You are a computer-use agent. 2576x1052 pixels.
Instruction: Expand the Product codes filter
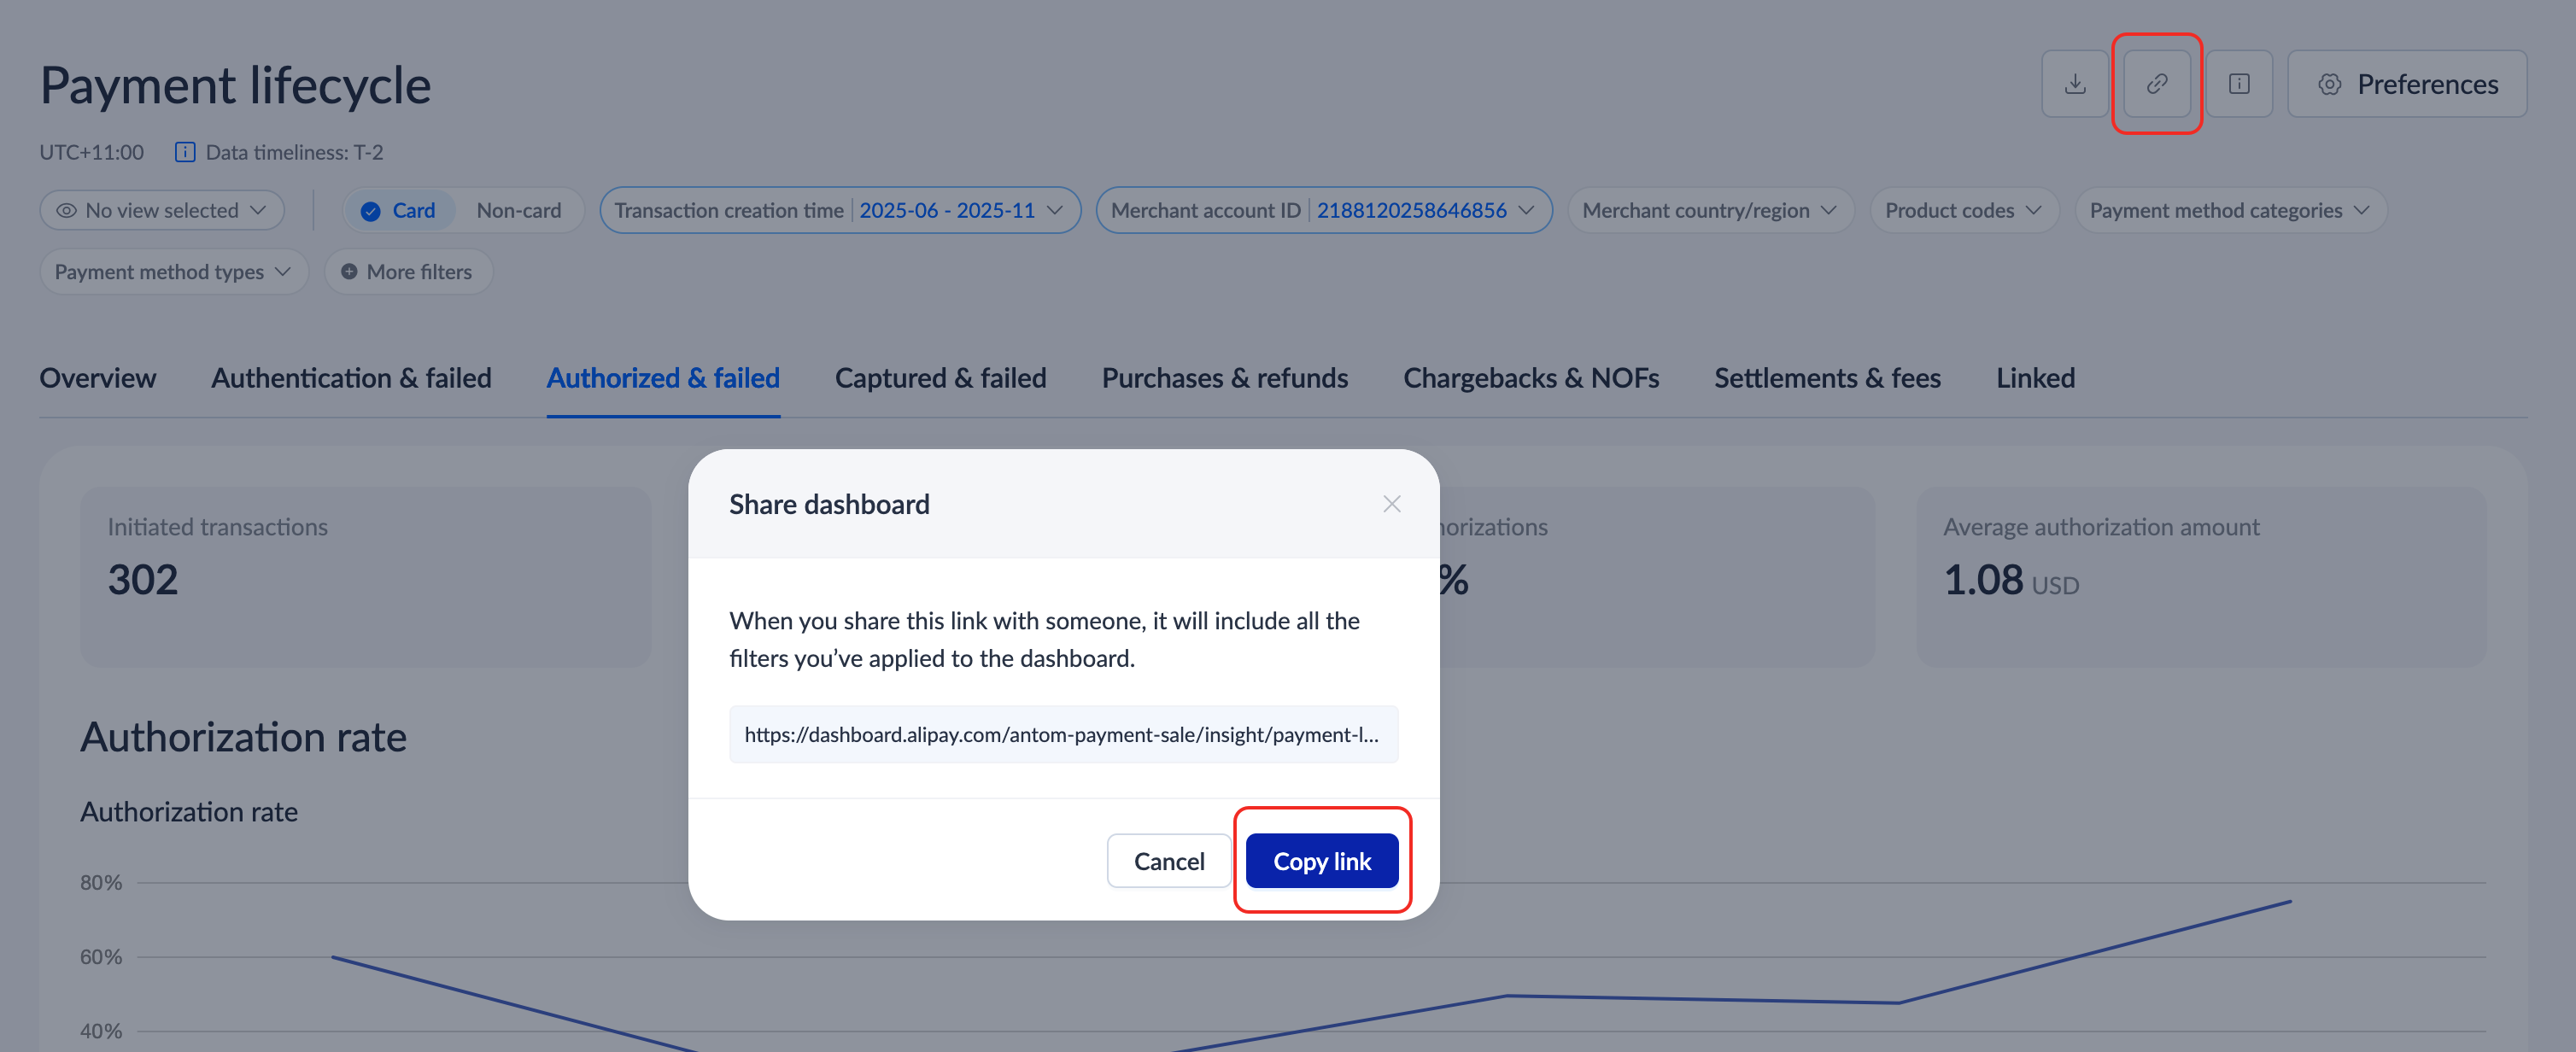click(x=1962, y=211)
